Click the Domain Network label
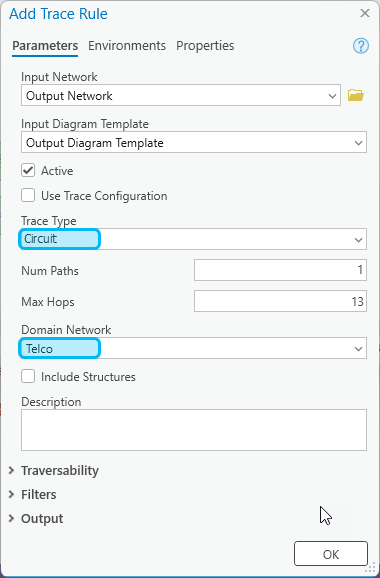380x578 pixels. point(66,330)
